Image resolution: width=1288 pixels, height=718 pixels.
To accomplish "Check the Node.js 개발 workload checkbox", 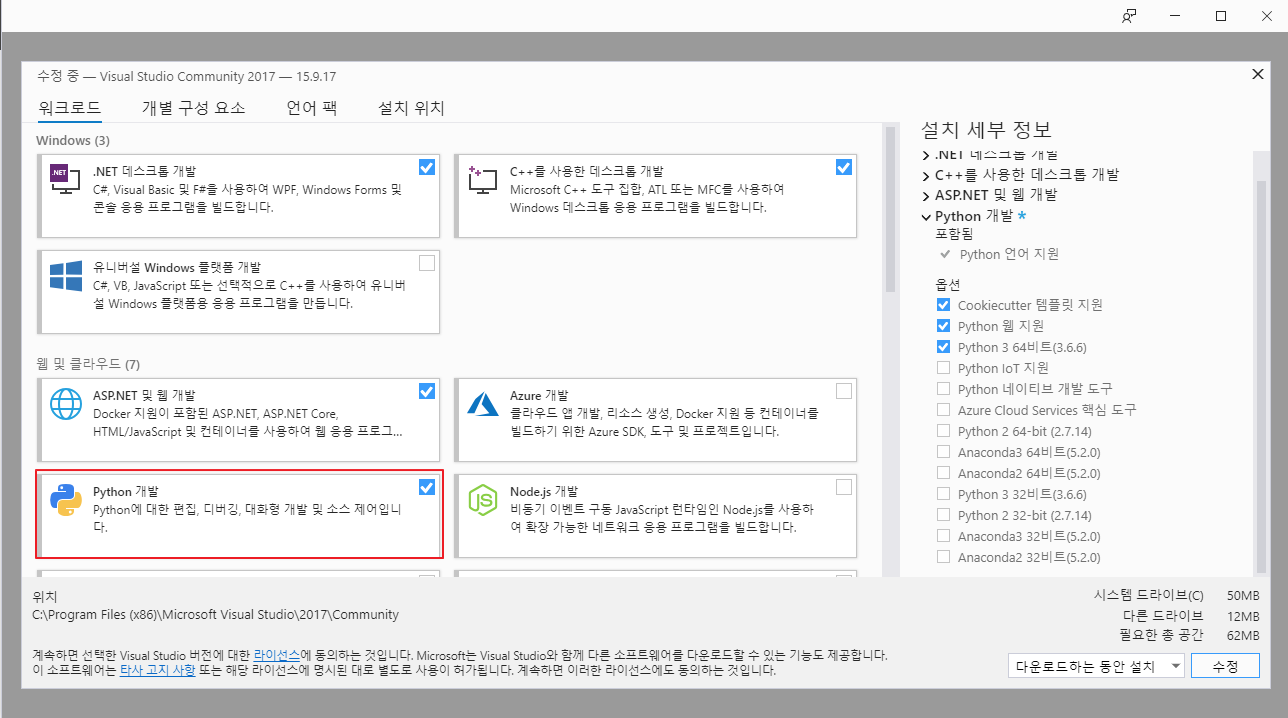I will coord(844,487).
